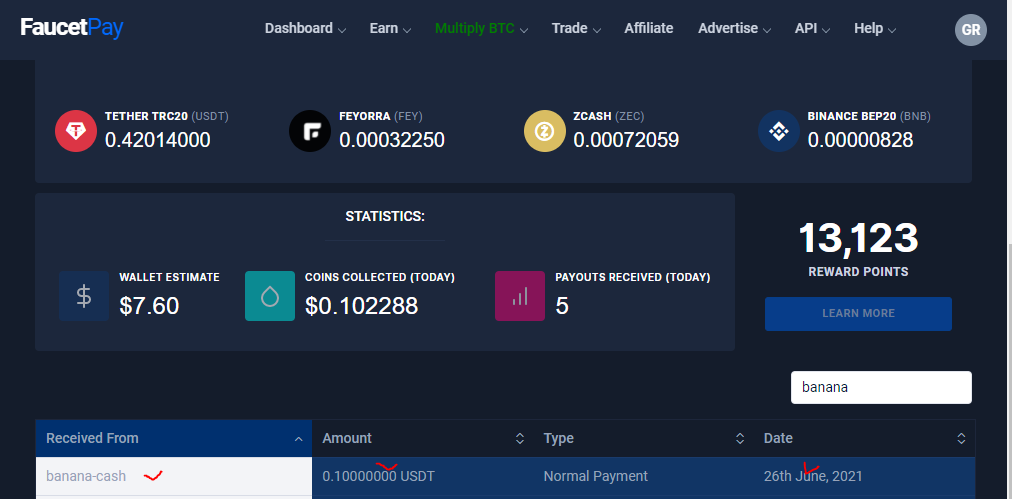The height and width of the screenshot is (499, 1012).
Task: Open the Multiply BTC dropdown
Action: 481,28
